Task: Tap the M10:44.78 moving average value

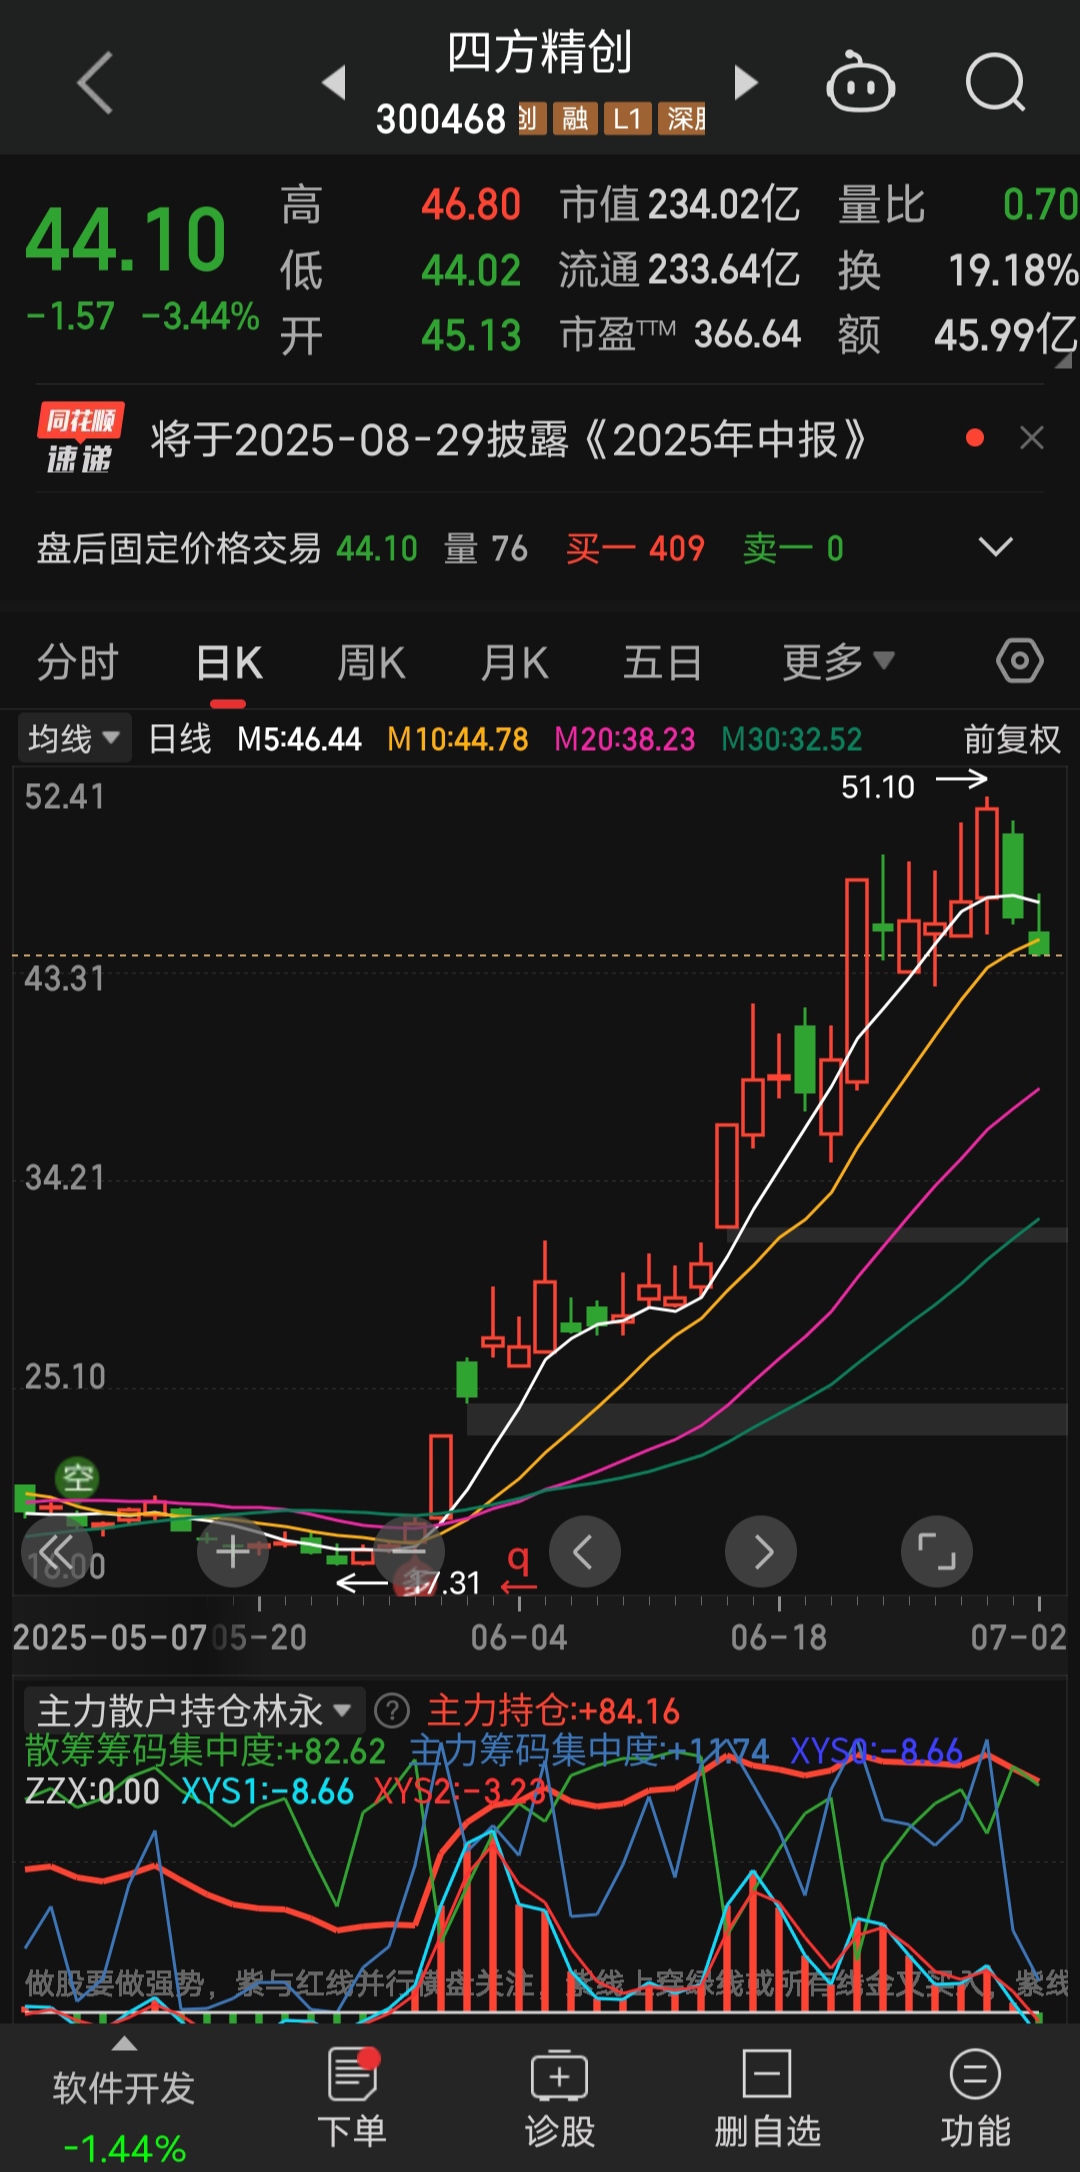Action: tap(457, 739)
